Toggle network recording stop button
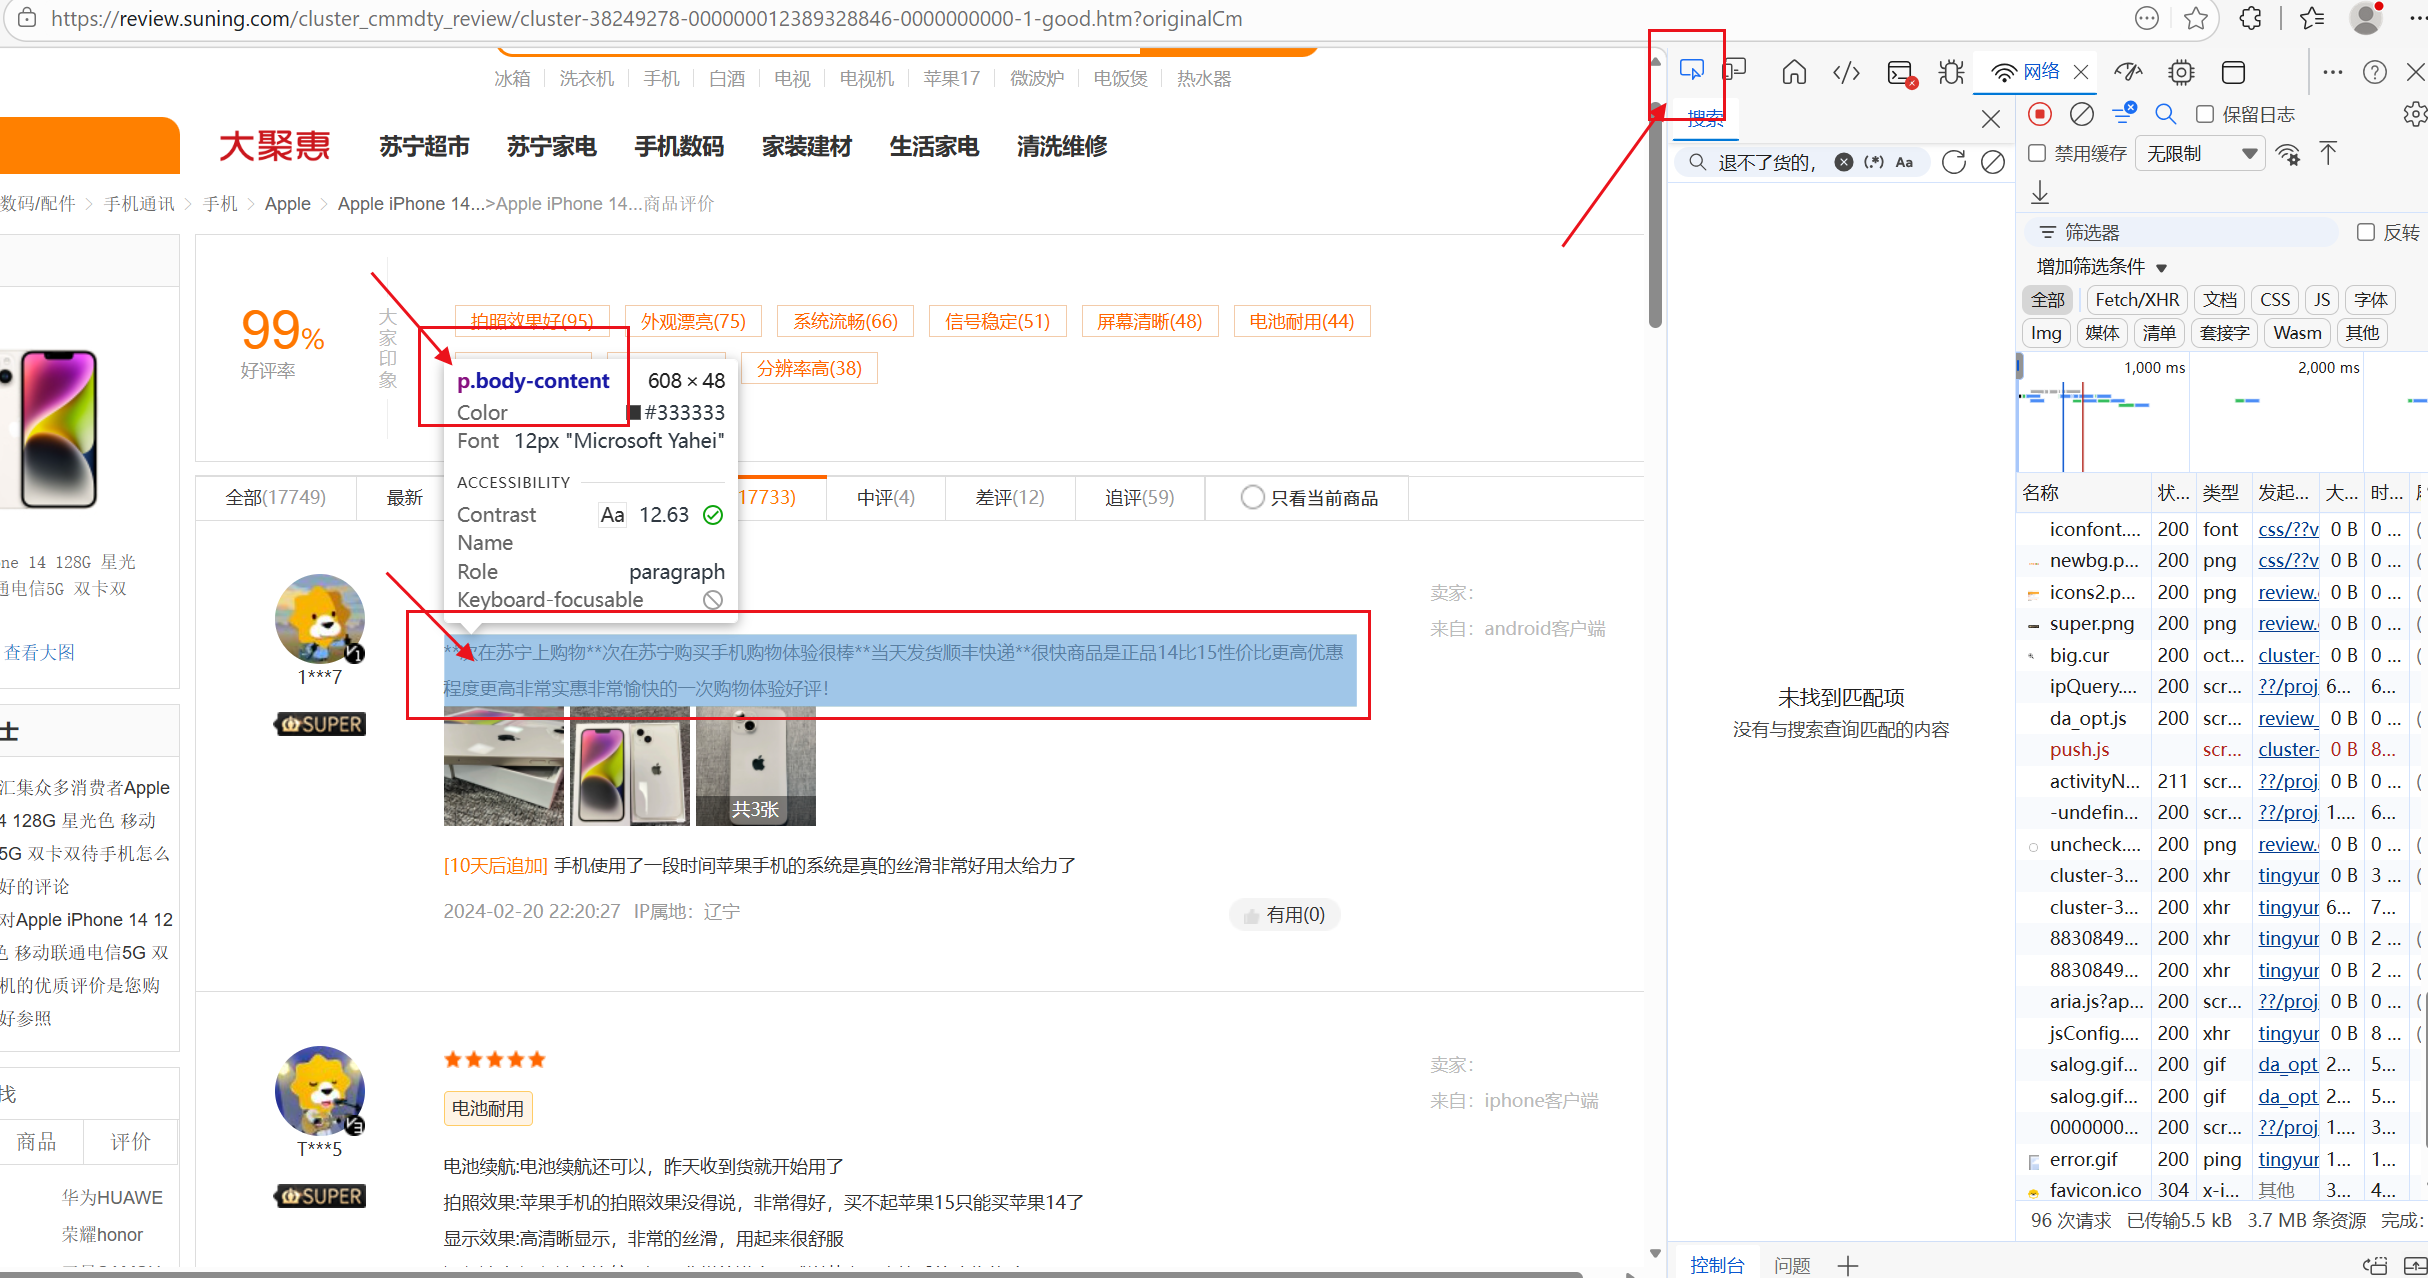The width and height of the screenshot is (2428, 1278). 2040,114
